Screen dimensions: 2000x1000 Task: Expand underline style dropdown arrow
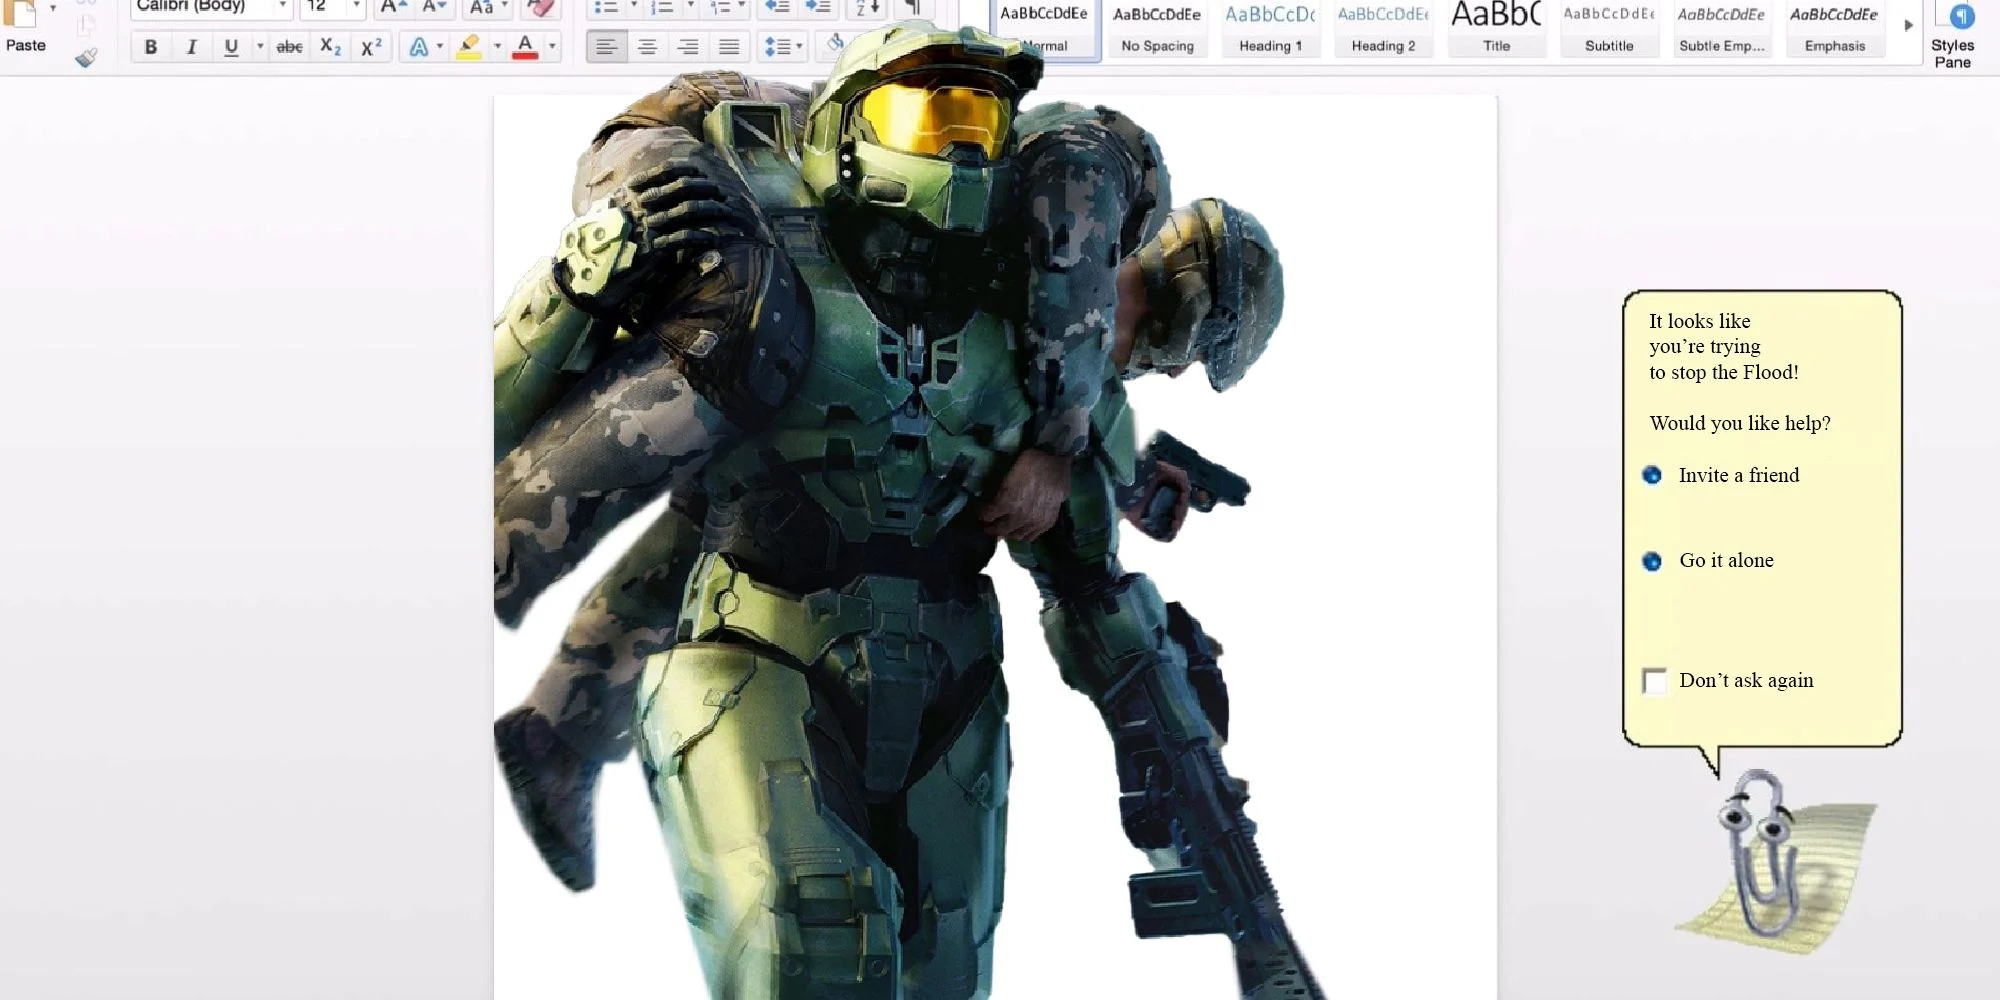click(x=260, y=47)
